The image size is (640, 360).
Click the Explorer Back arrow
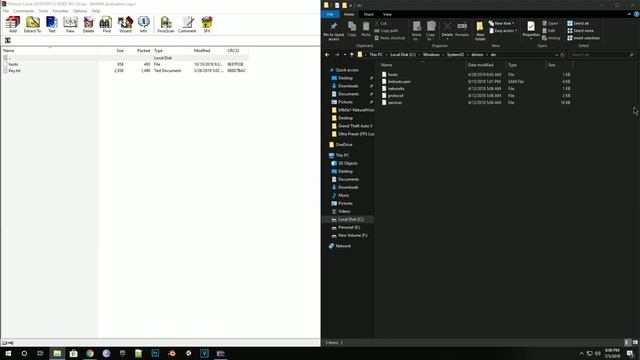pos(327,55)
